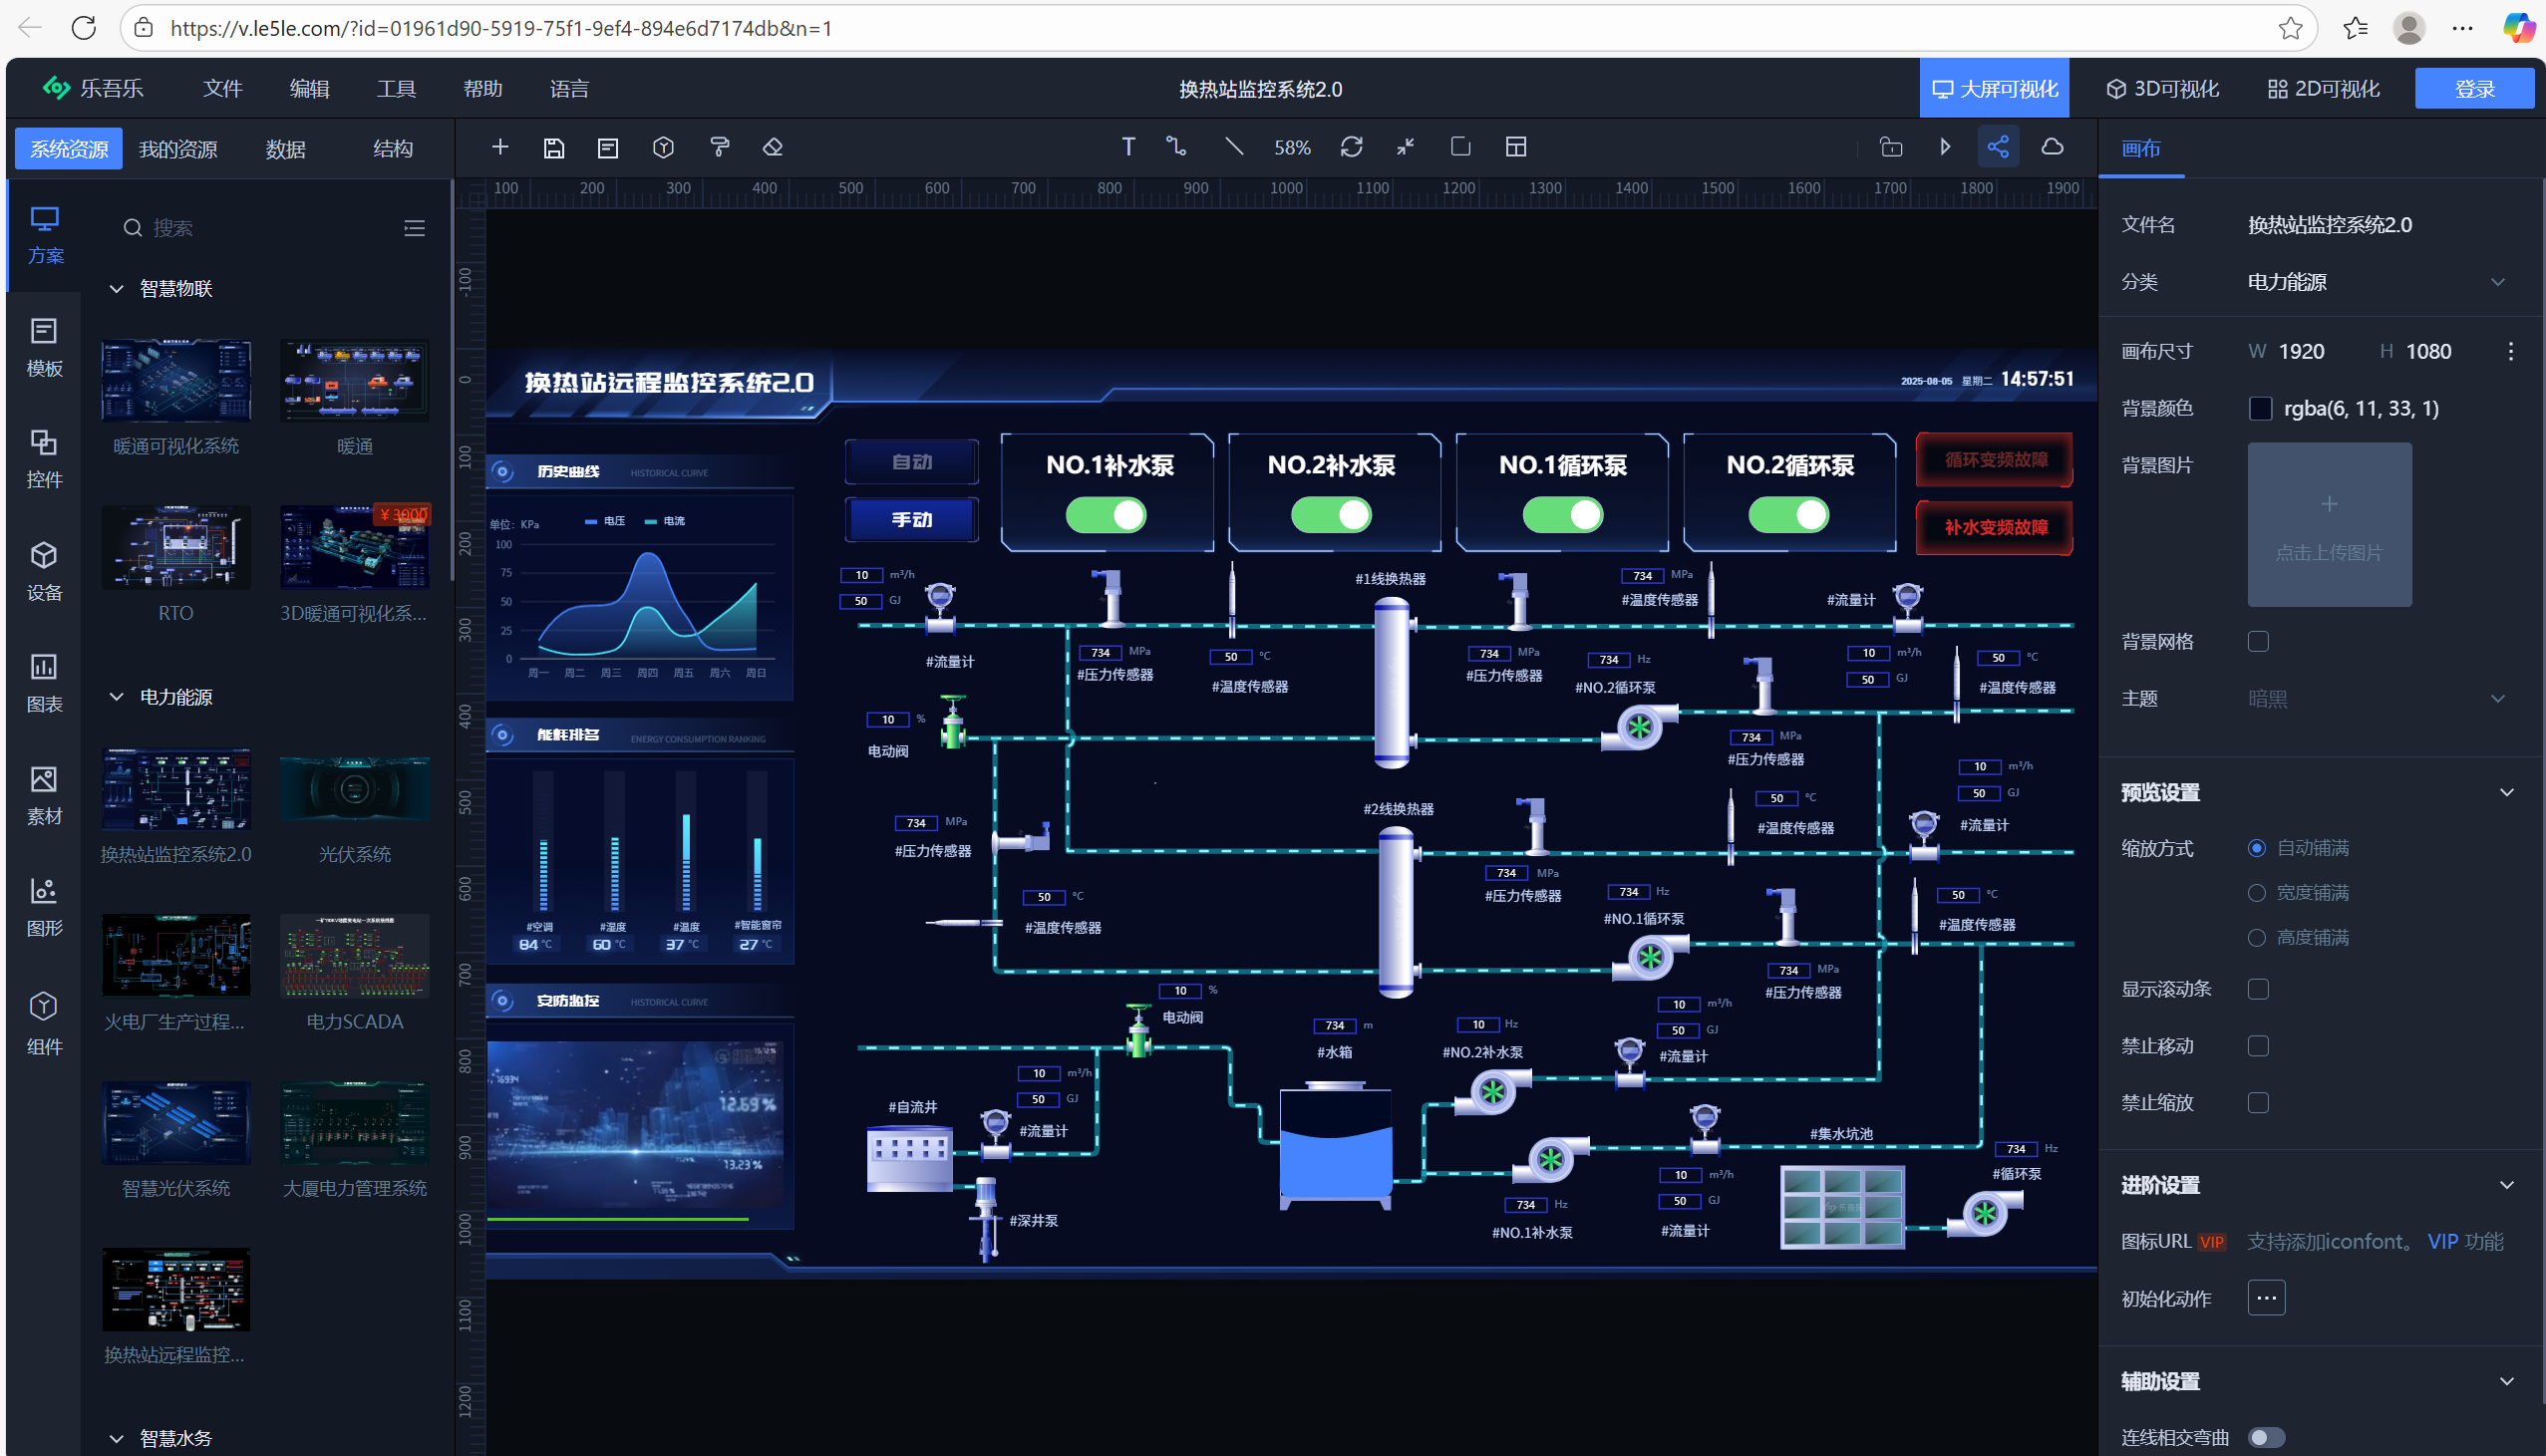
Task: Open the 方案 sidebar section
Action: (45, 236)
